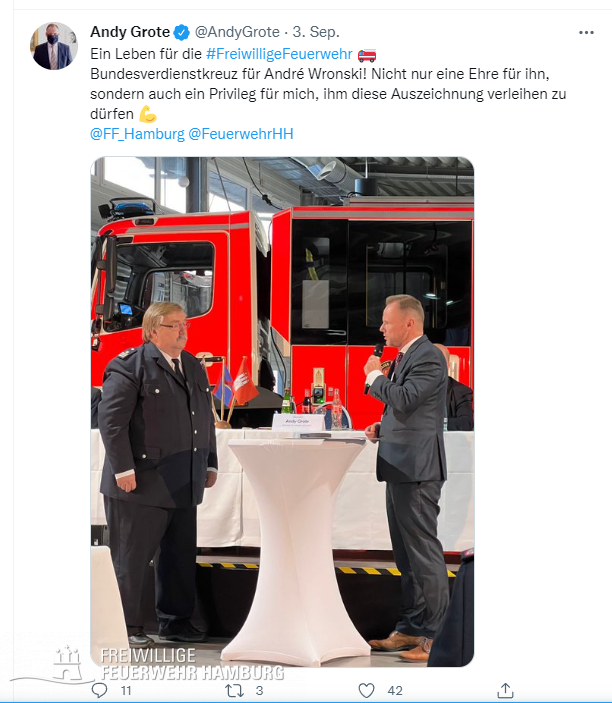Click the flexed biceps emoji
This screenshot has width=612, height=703.
point(148,114)
